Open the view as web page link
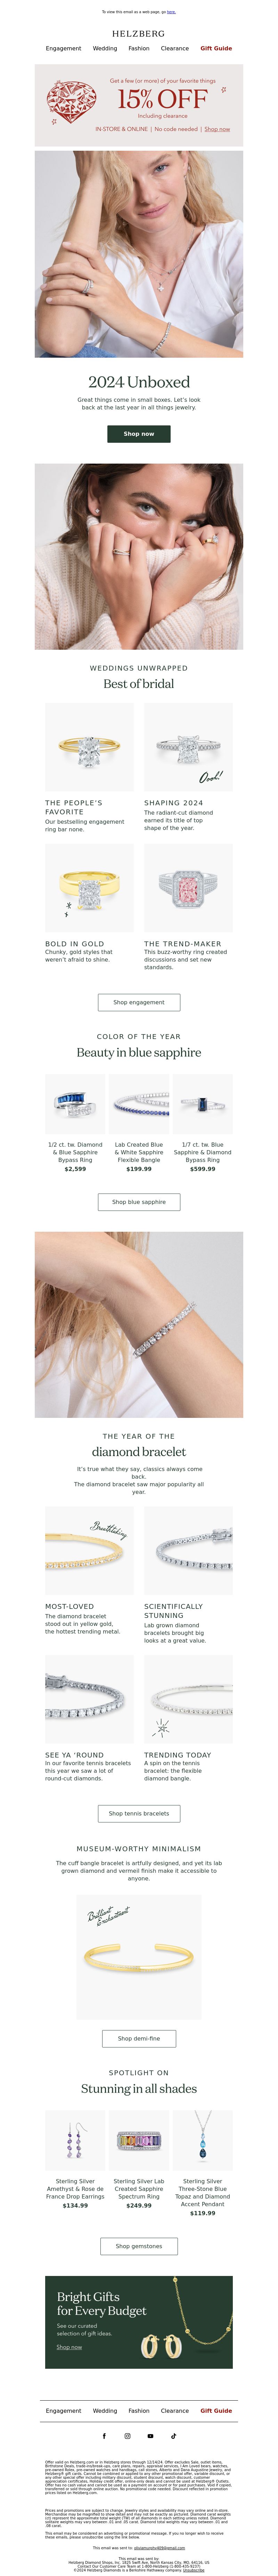278x2576 pixels. (171, 12)
